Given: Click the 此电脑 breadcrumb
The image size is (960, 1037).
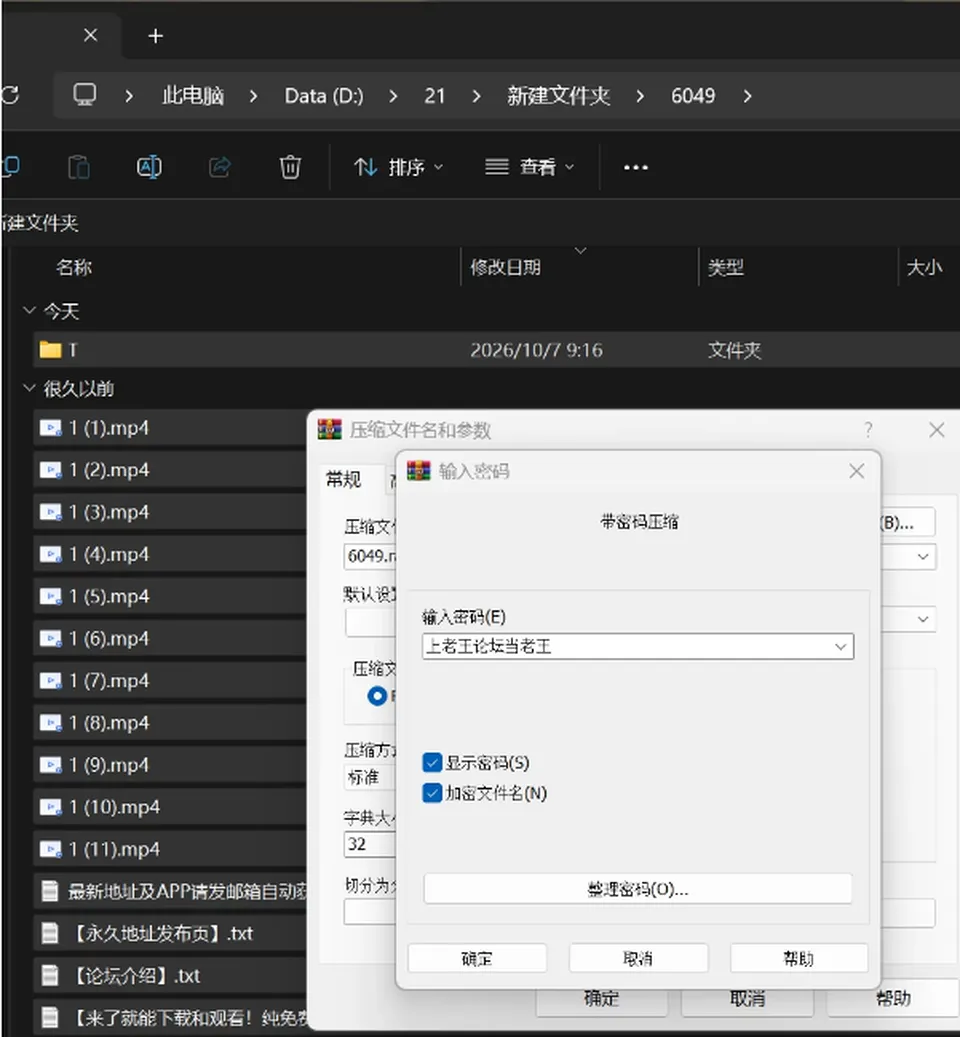Looking at the screenshot, I should [x=192, y=96].
